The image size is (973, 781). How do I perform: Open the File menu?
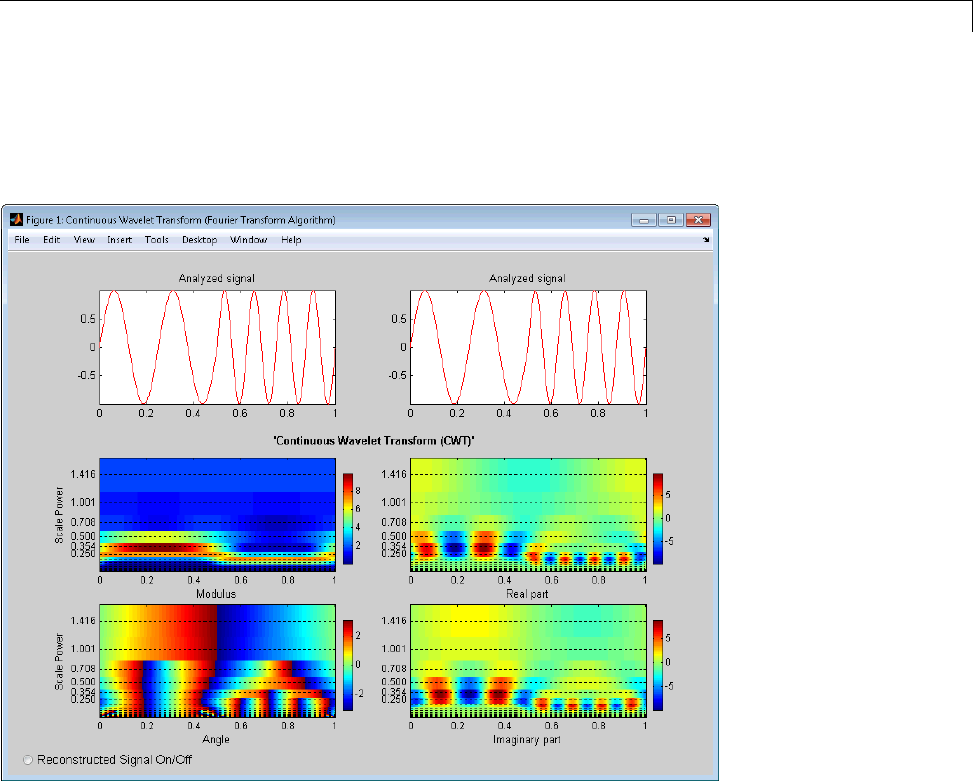22,240
